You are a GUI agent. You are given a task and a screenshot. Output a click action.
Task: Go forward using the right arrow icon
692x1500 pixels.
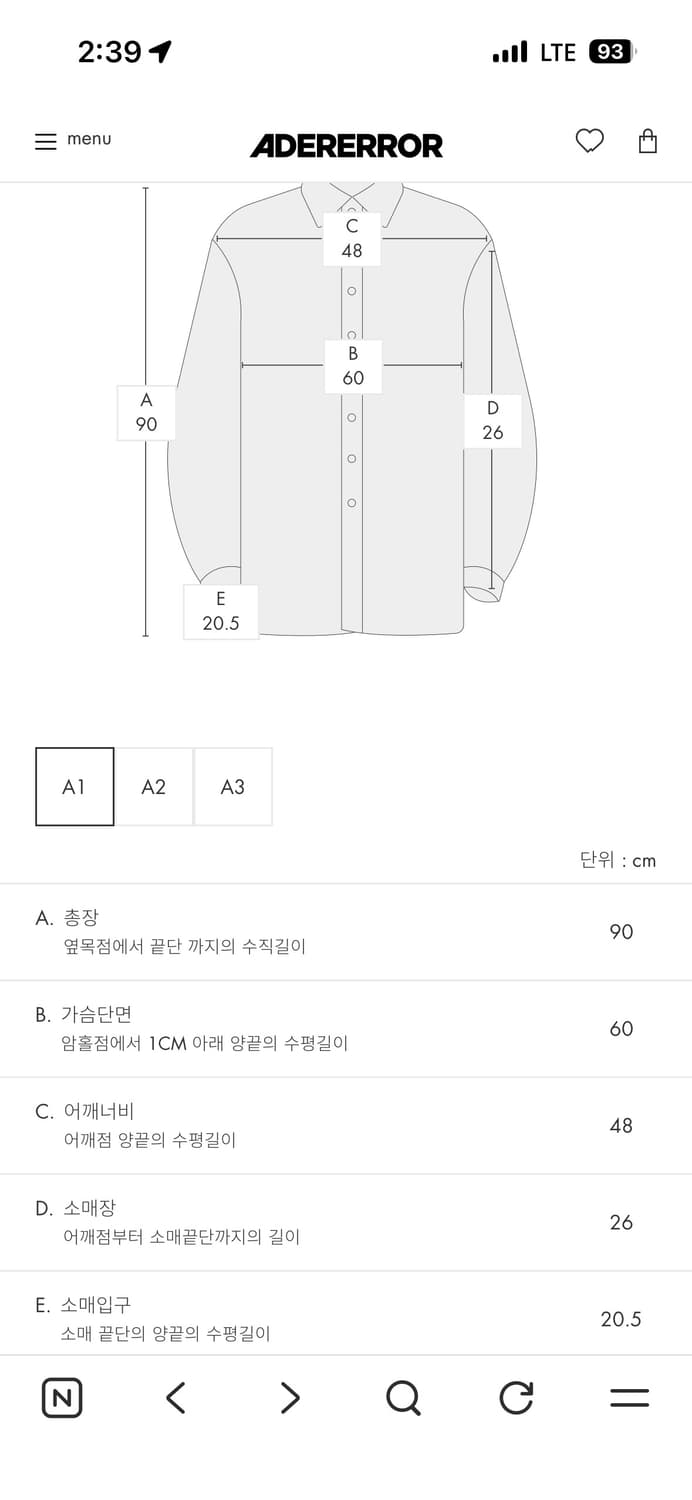[x=289, y=1398]
